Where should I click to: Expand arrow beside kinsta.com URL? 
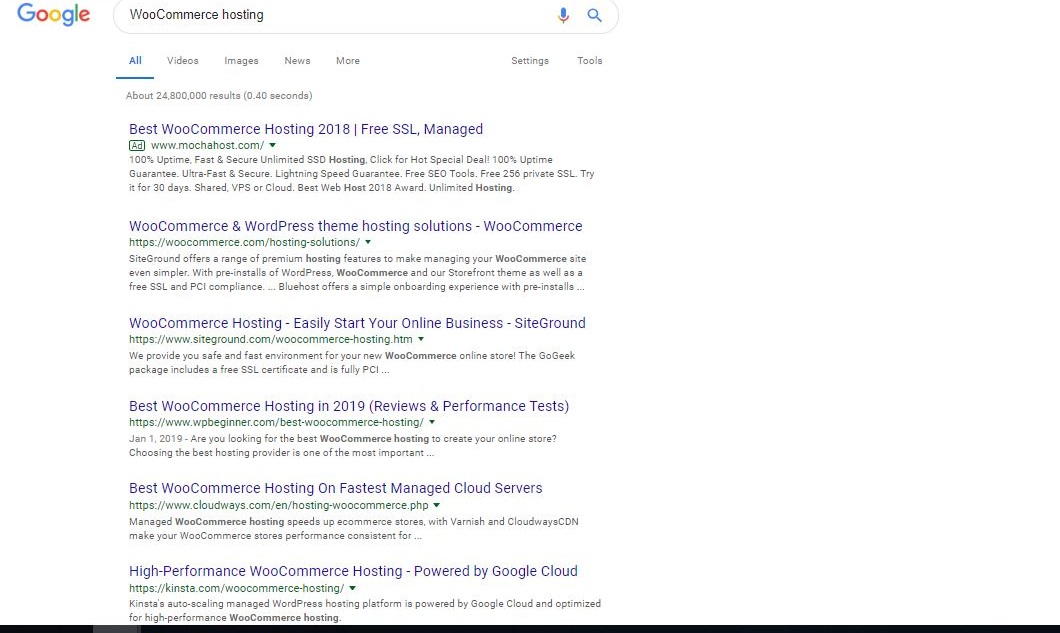click(x=352, y=588)
